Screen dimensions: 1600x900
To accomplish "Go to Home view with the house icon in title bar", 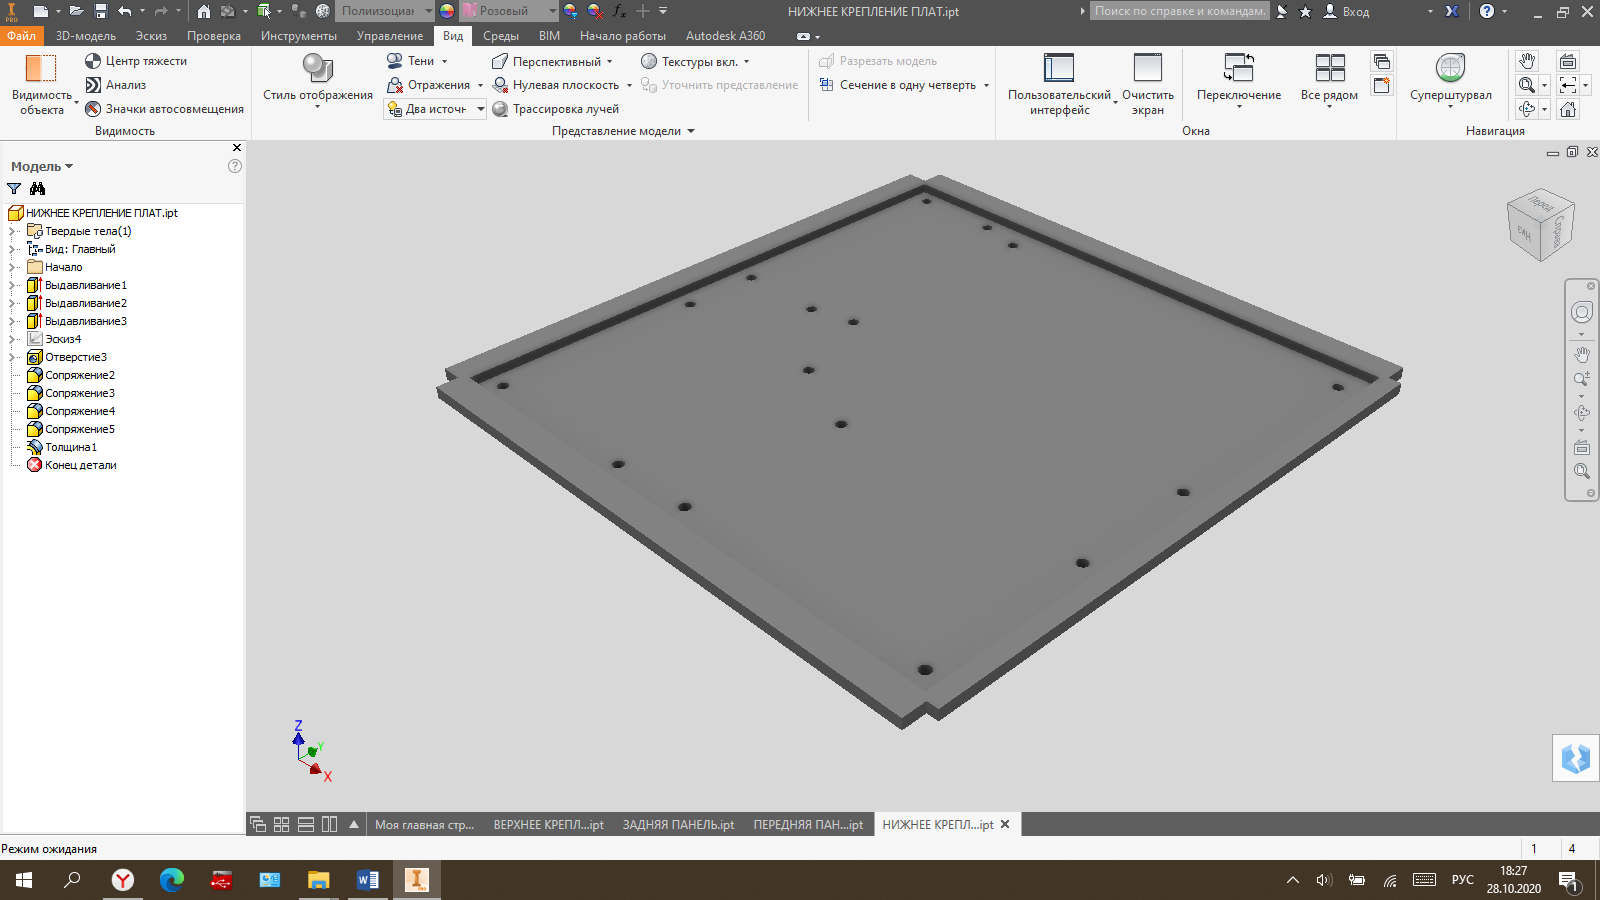I will click(204, 11).
